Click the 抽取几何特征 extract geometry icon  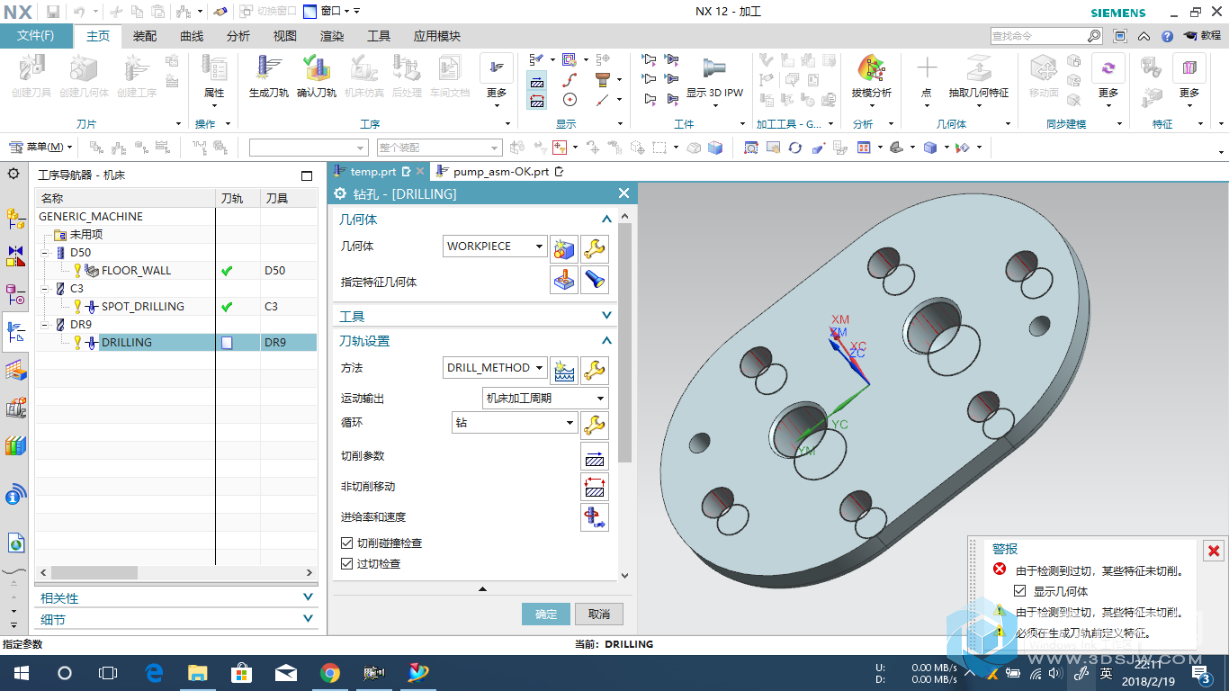(x=978, y=68)
